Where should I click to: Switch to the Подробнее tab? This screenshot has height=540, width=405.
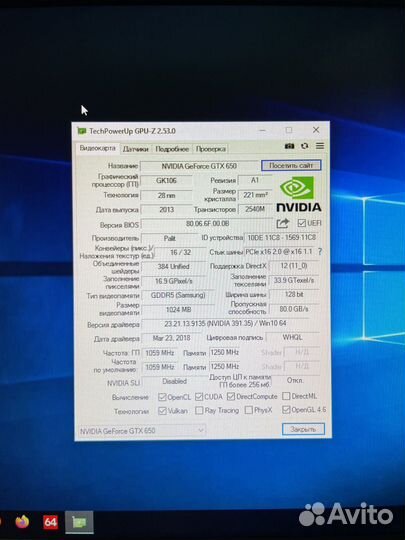point(172,149)
